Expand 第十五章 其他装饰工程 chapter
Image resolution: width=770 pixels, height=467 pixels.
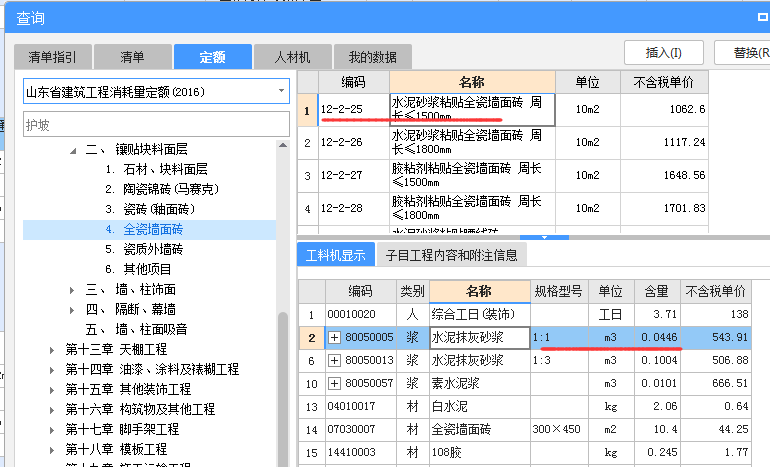pos(52,390)
